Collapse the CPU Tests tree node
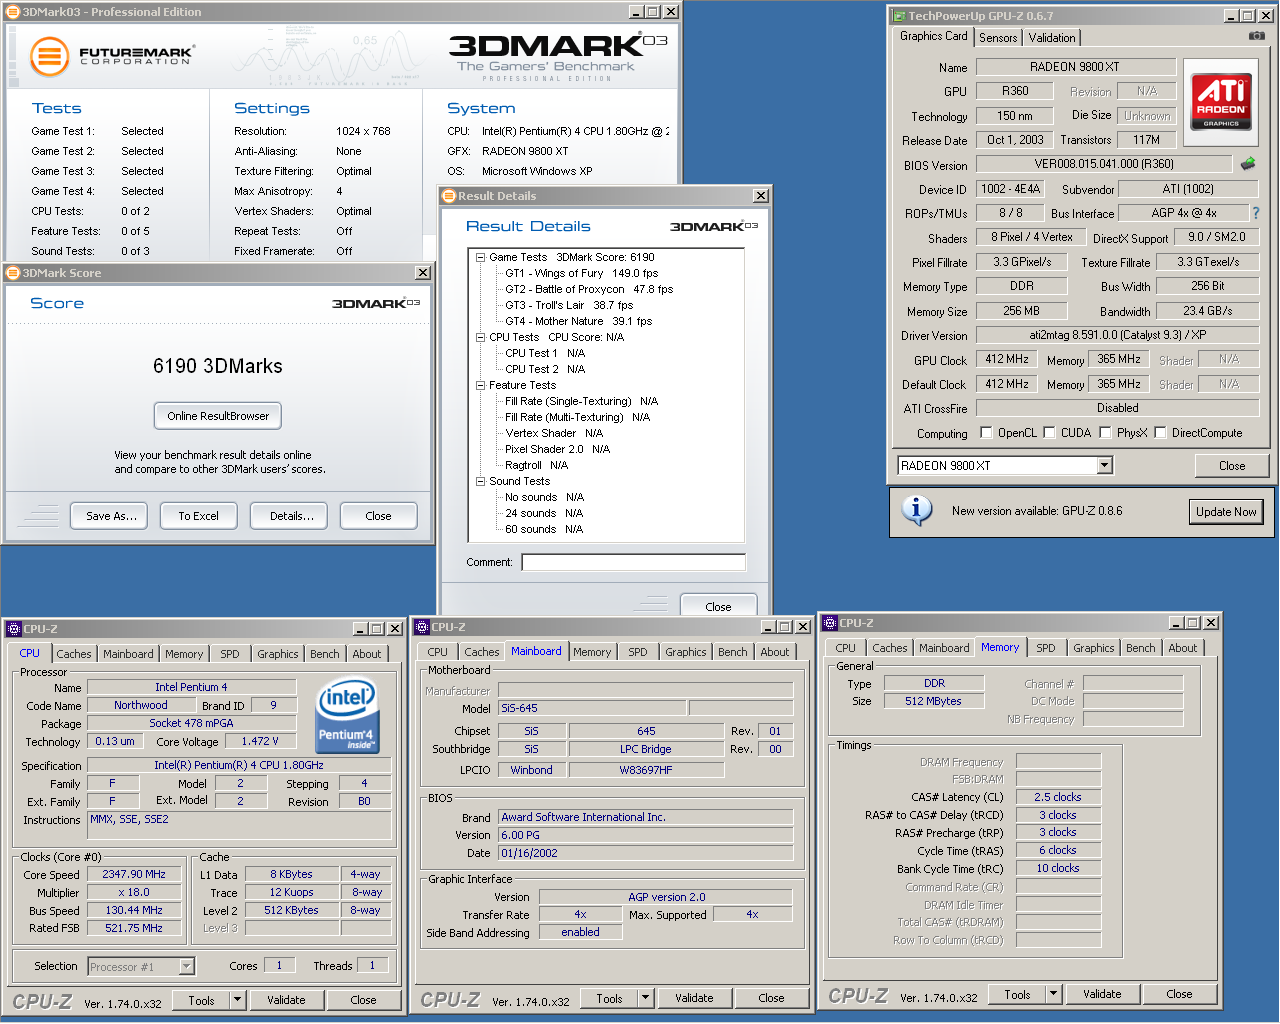 coord(480,337)
